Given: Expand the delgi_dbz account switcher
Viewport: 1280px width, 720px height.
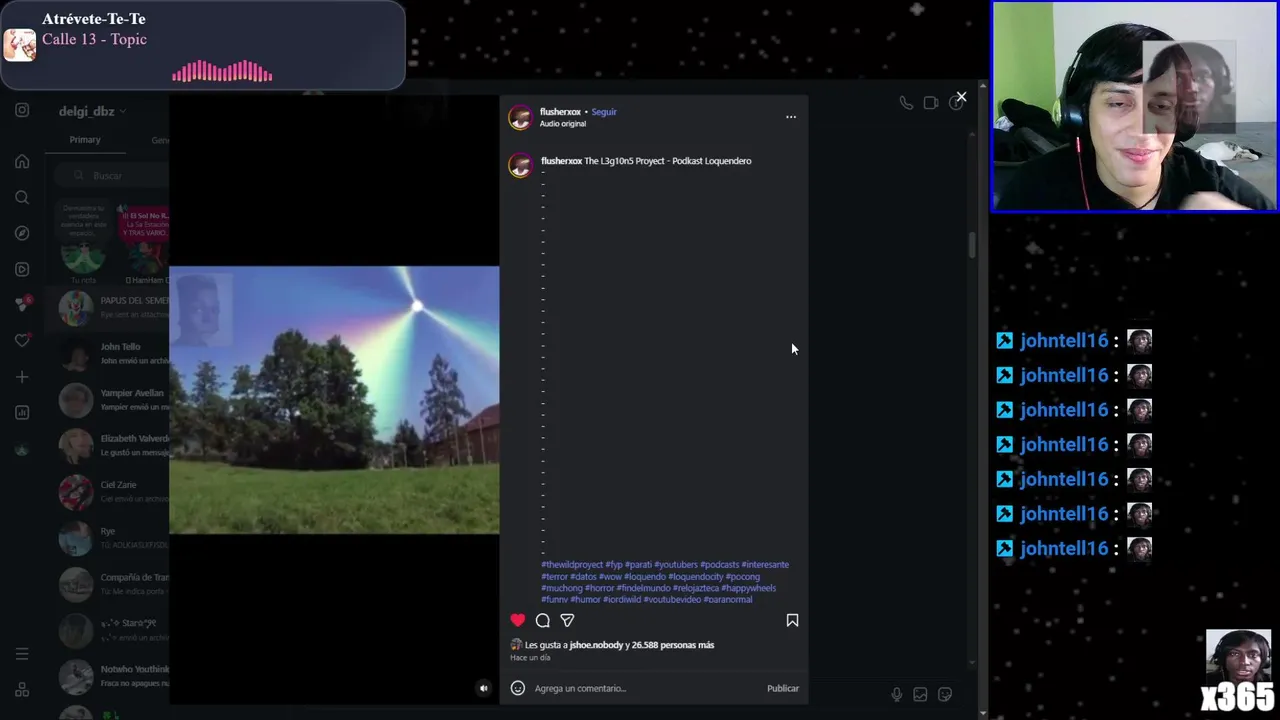Looking at the screenshot, I should click(92, 111).
